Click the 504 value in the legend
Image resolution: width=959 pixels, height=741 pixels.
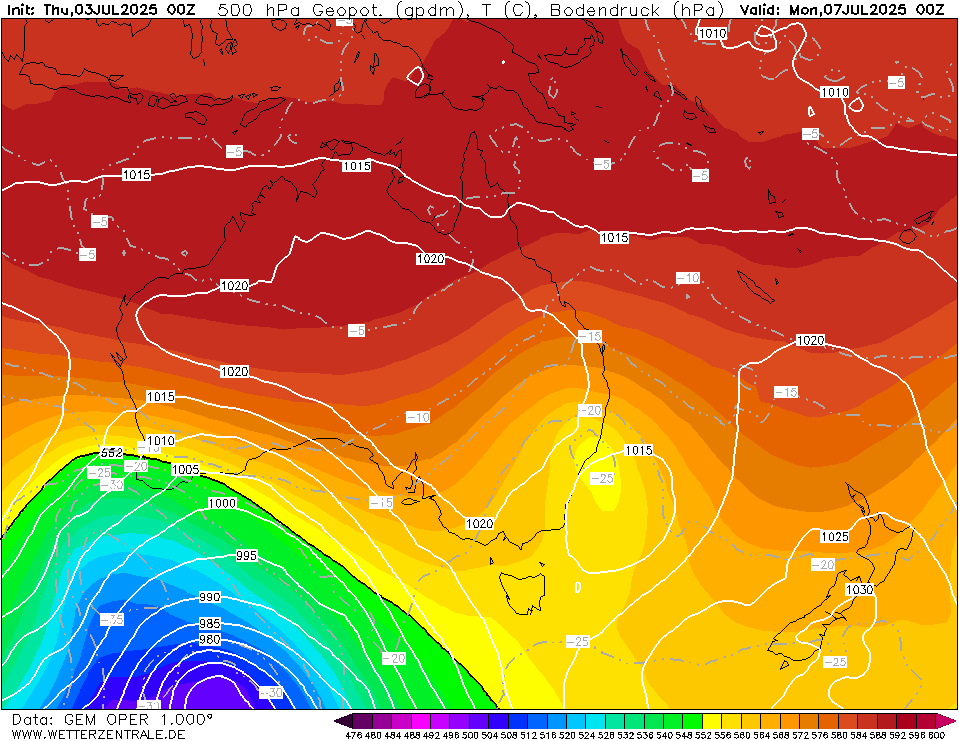point(489,735)
